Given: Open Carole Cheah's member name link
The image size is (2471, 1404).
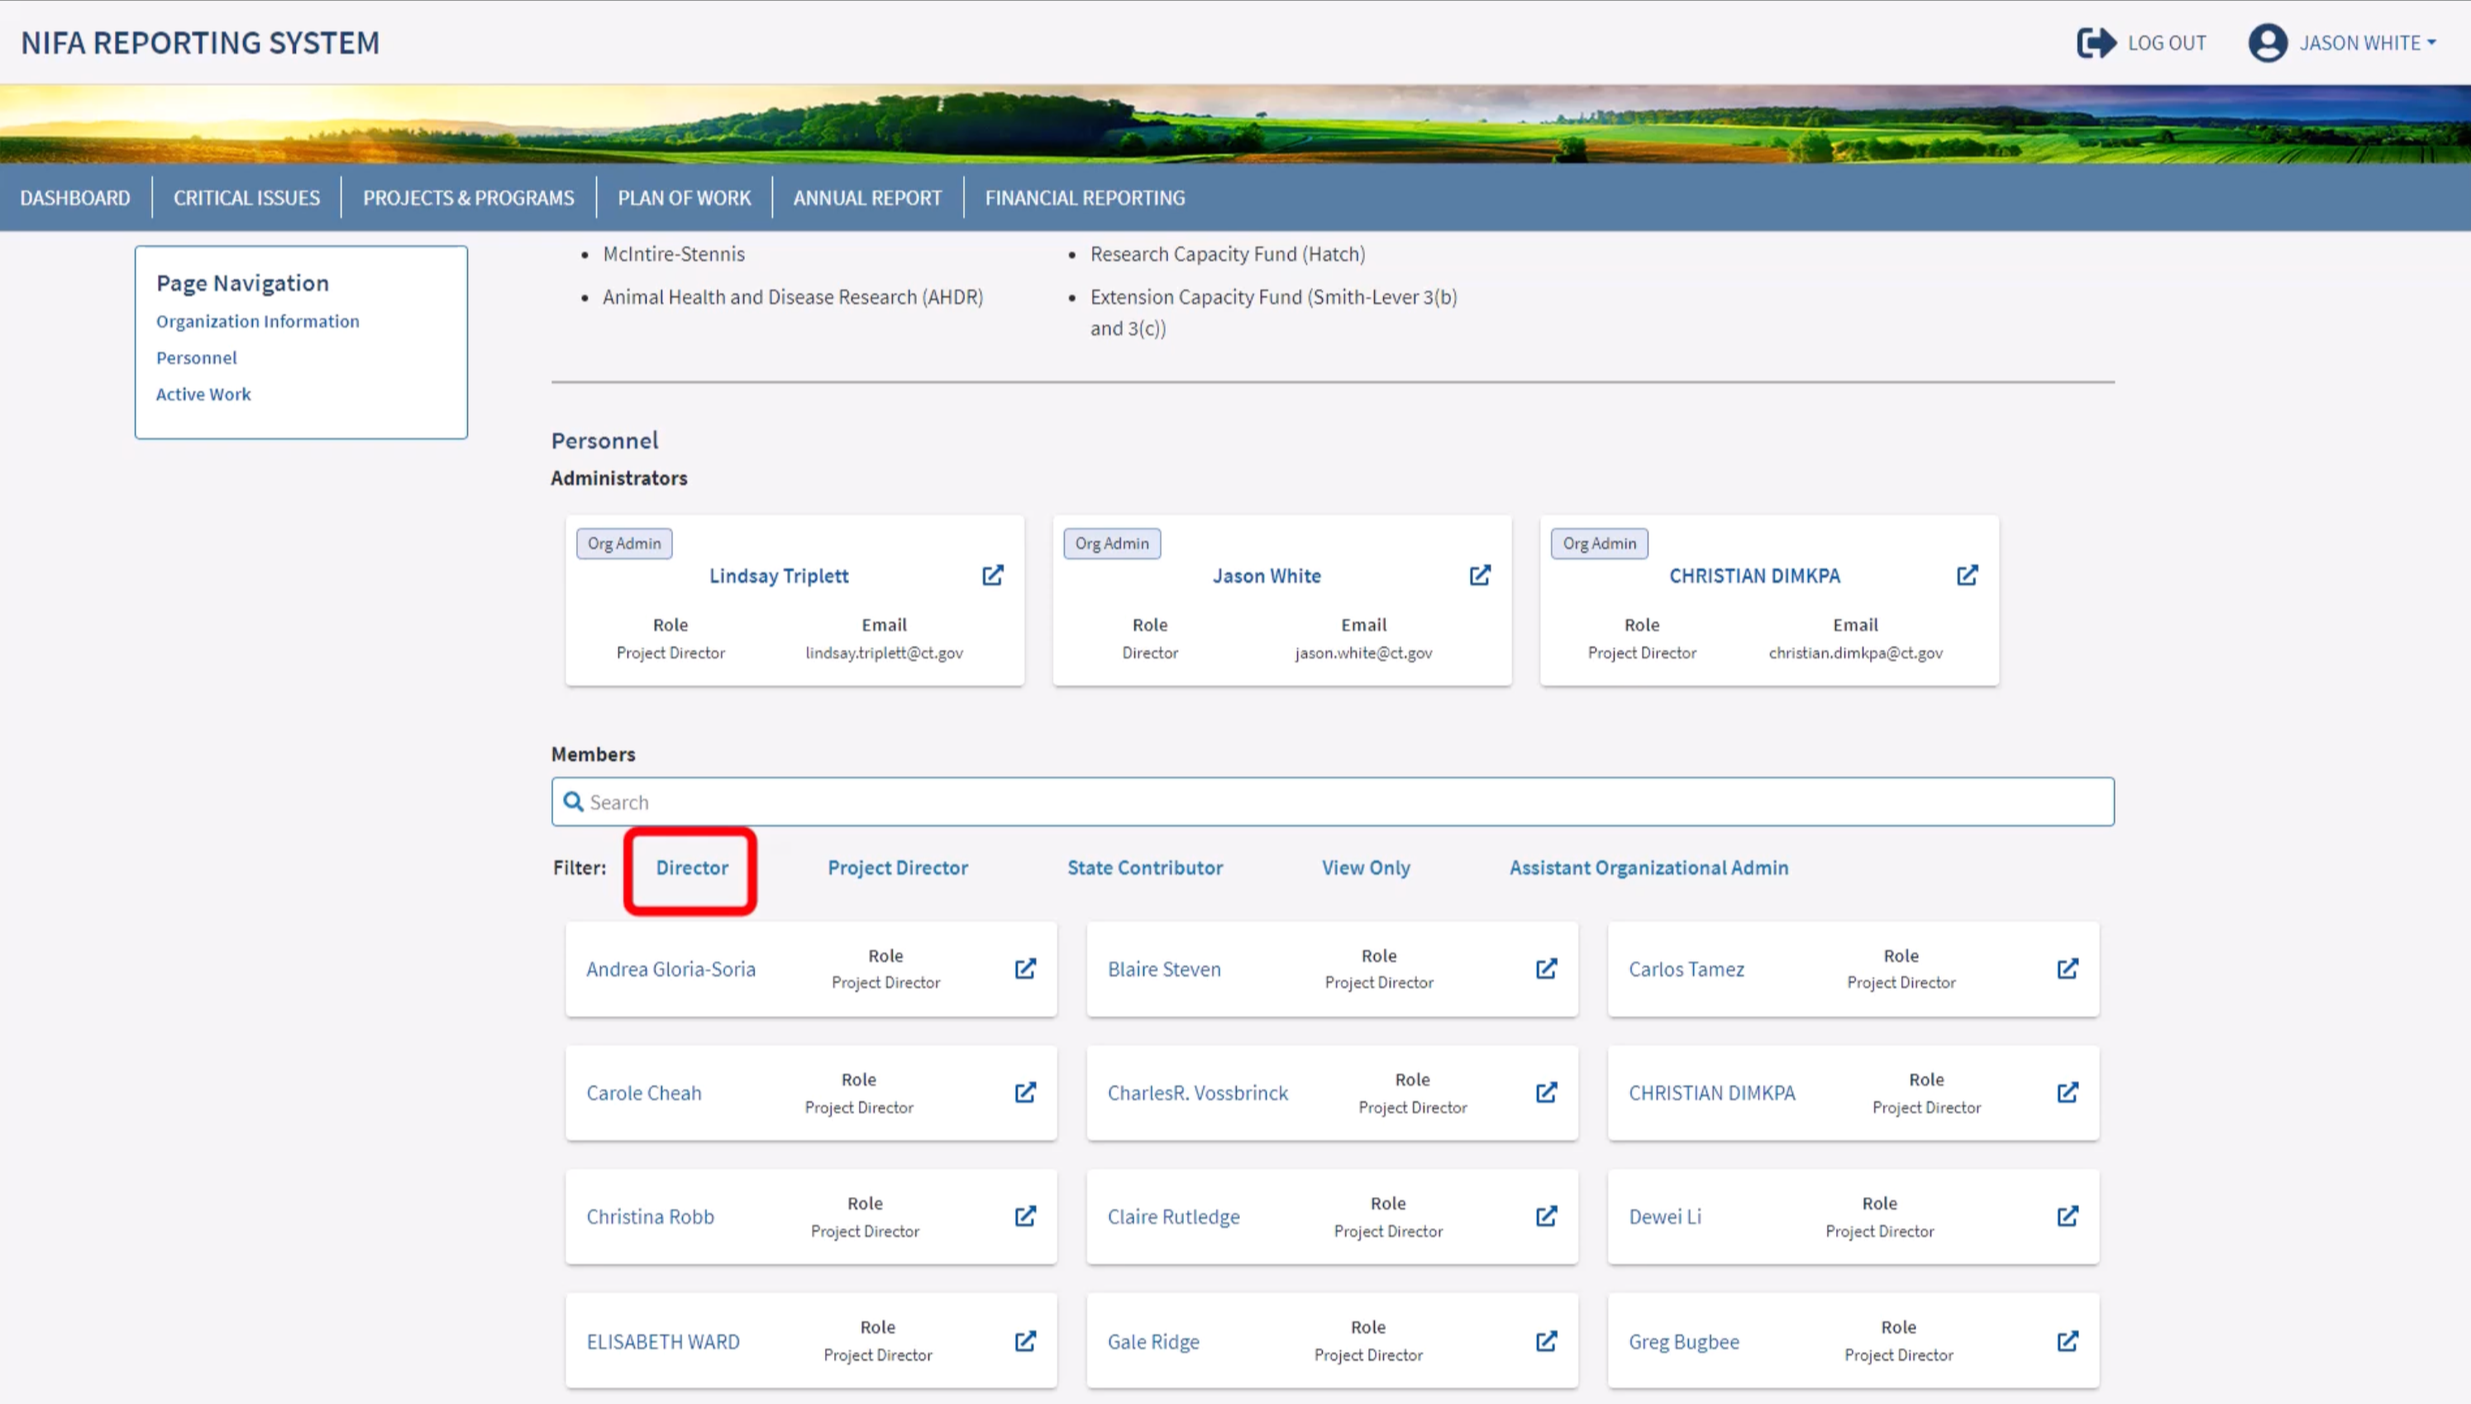Looking at the screenshot, I should click(x=643, y=1093).
